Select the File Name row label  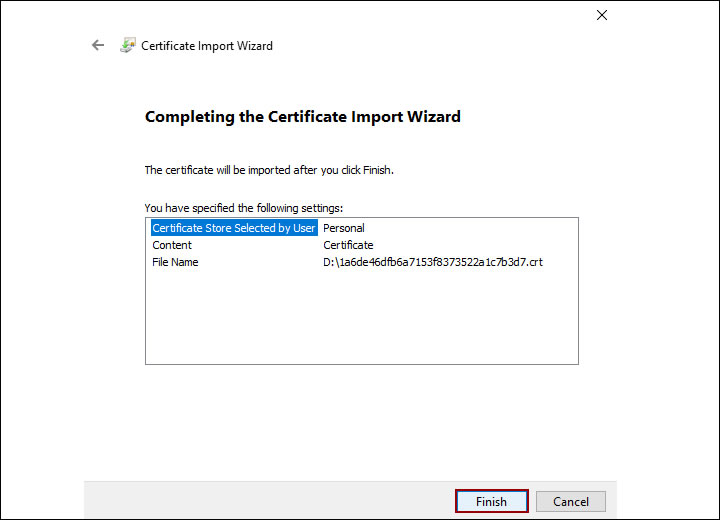pyautogui.click(x=176, y=262)
